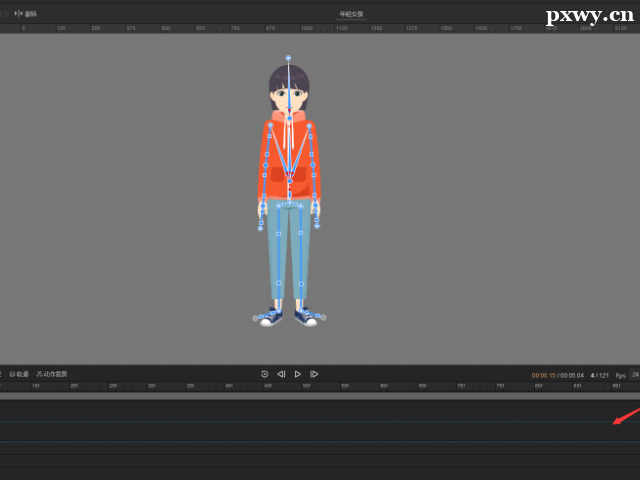Step to the next frame
Viewport: 640px width, 480px height.
(314, 374)
